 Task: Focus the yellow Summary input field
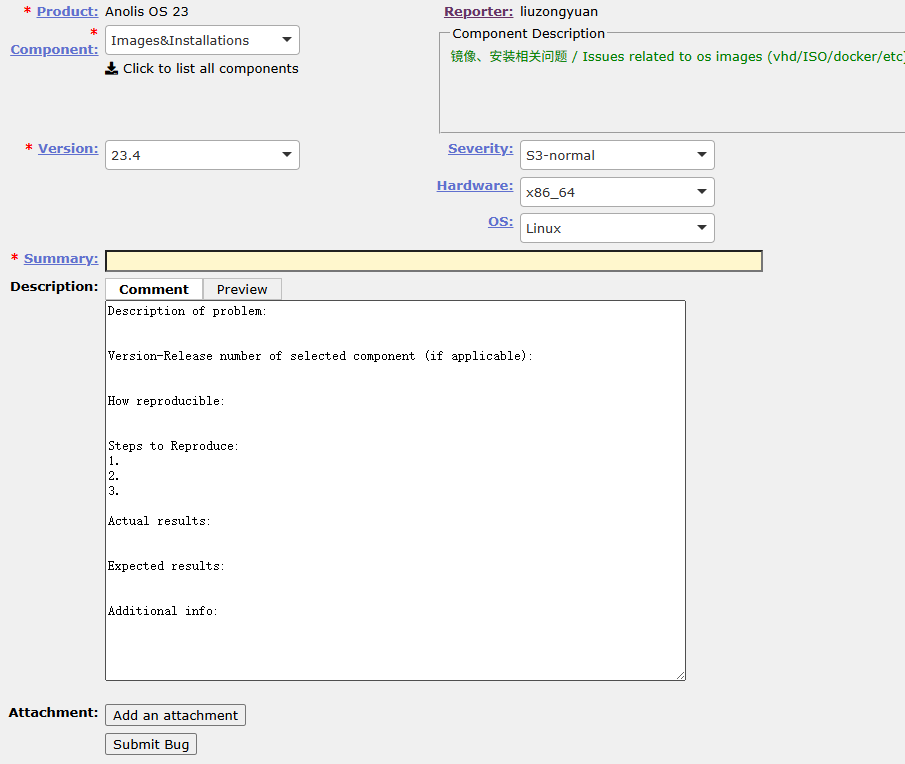pyautogui.click(x=433, y=261)
